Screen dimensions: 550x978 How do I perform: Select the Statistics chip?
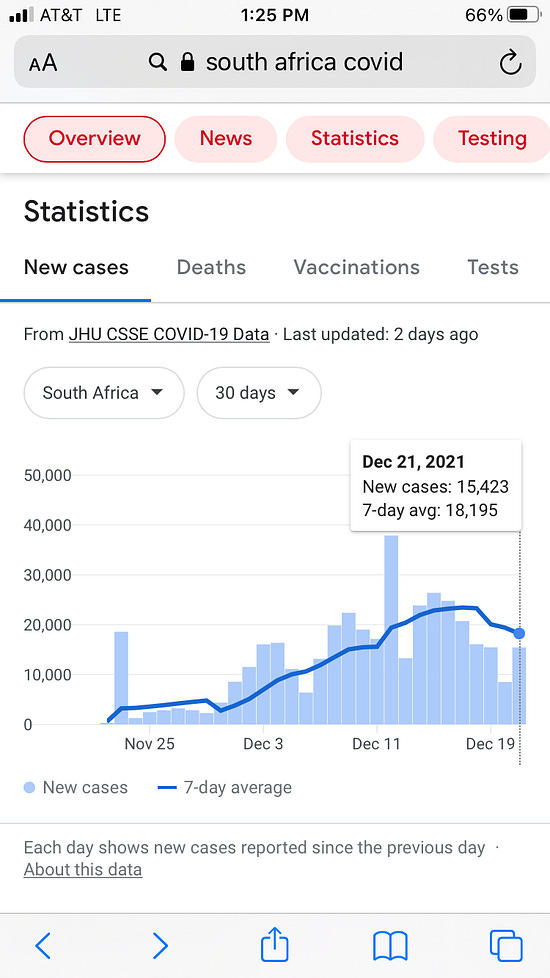(x=355, y=138)
